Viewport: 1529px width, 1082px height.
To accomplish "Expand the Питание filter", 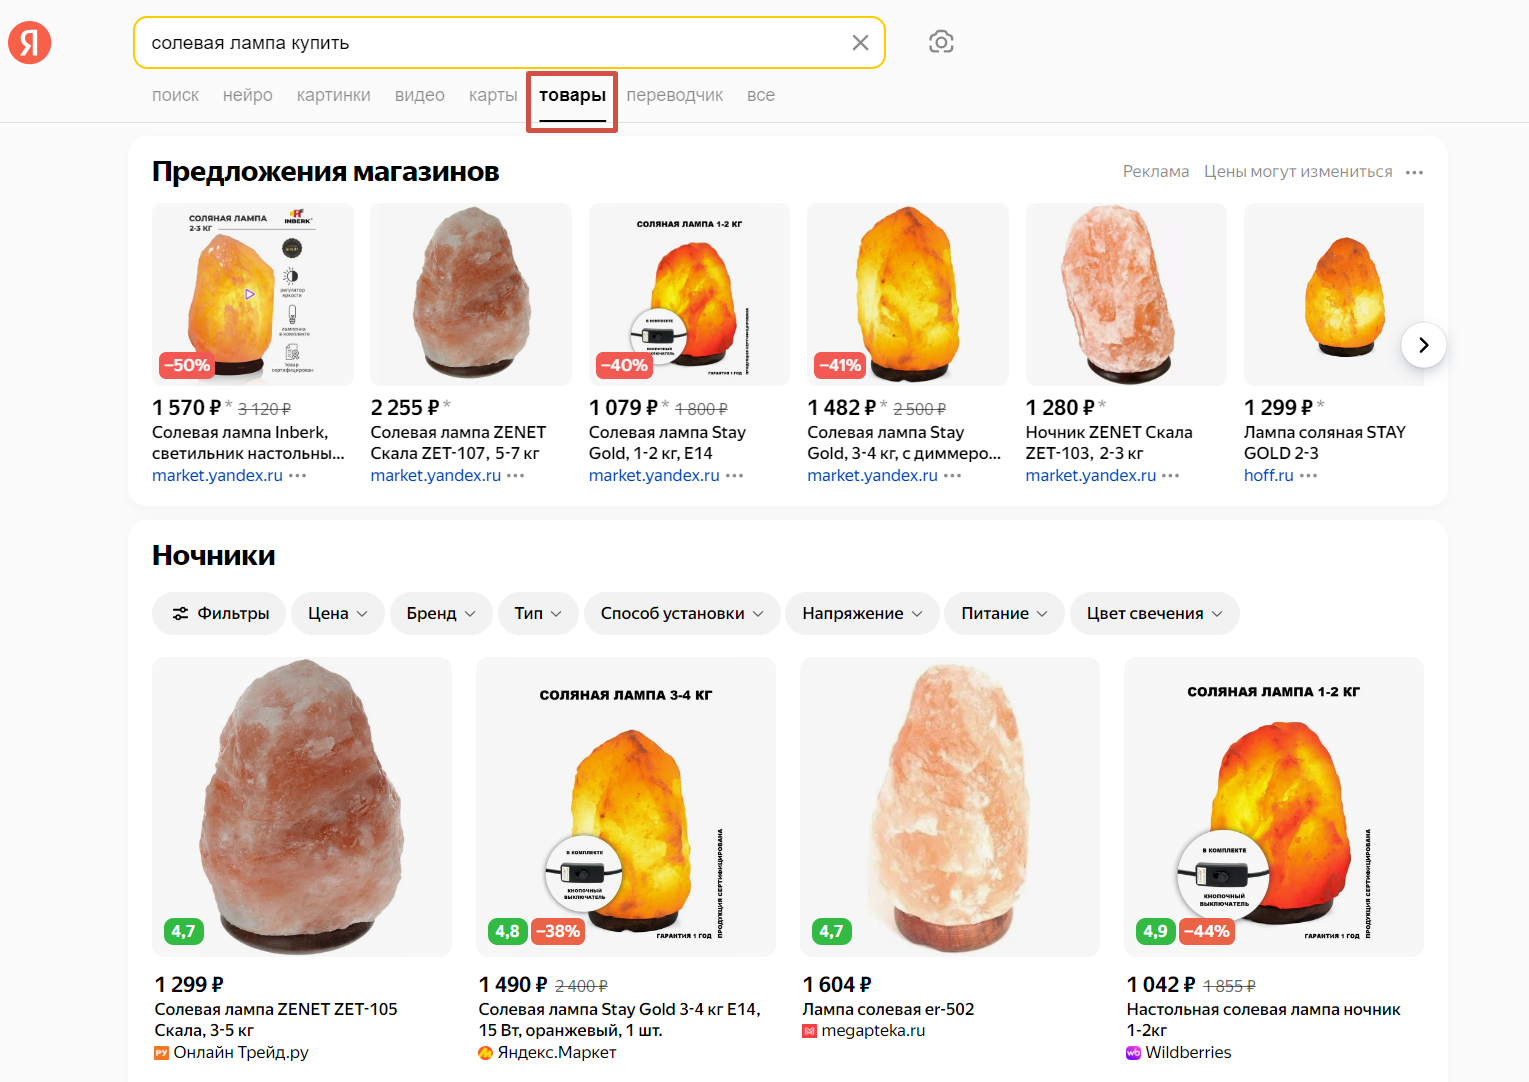I will pos(1004,613).
